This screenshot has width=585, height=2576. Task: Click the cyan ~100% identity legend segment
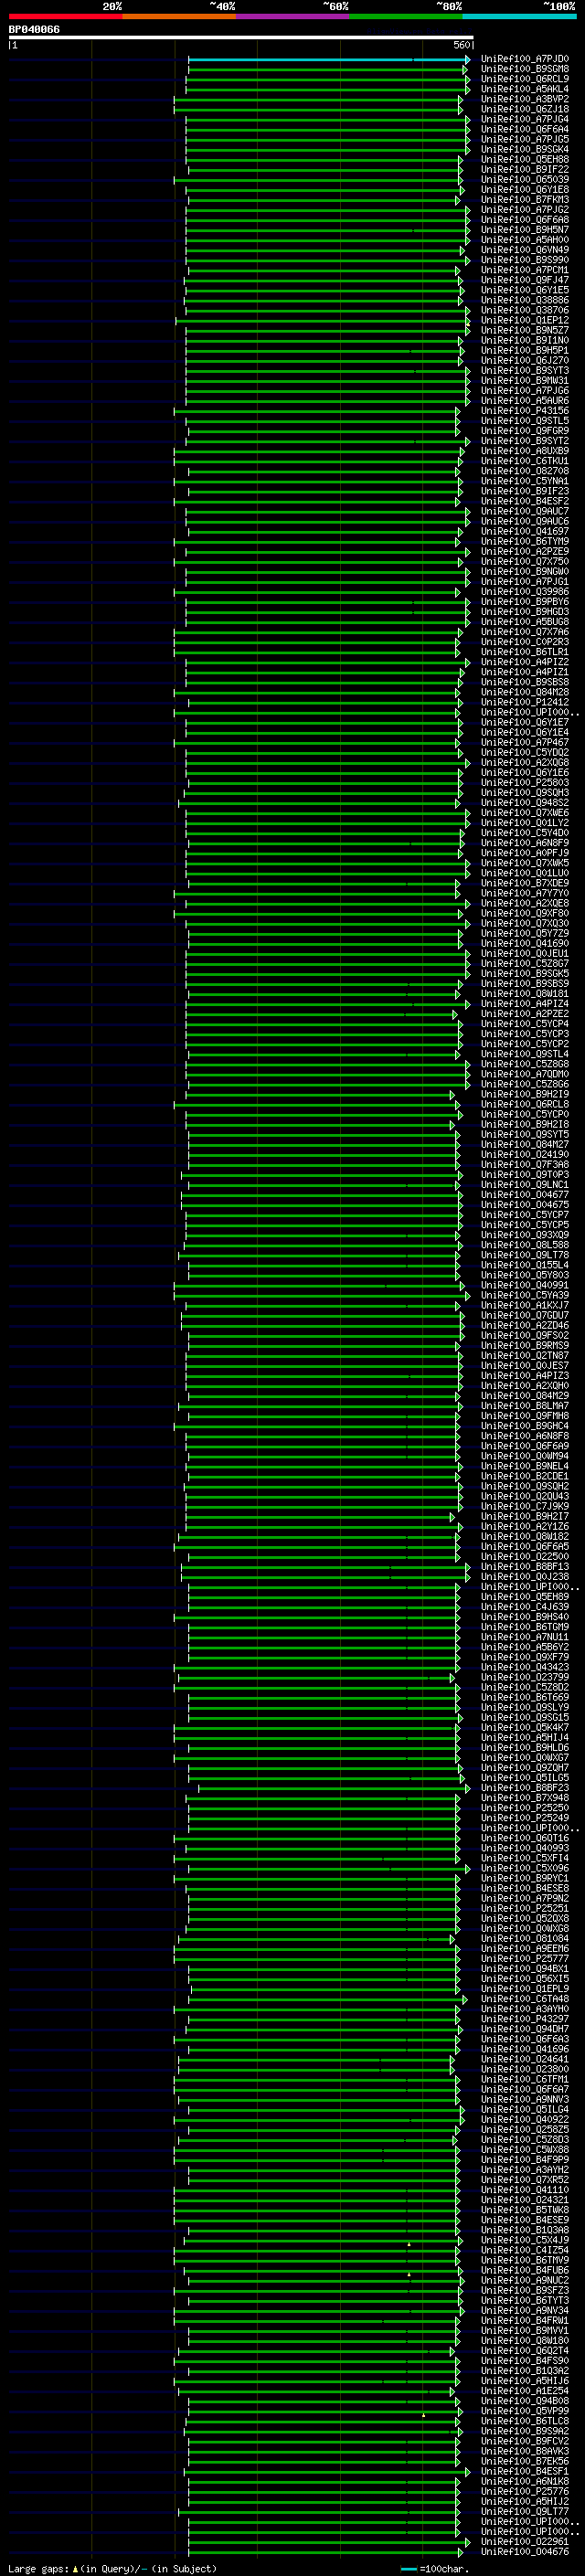tap(518, 16)
